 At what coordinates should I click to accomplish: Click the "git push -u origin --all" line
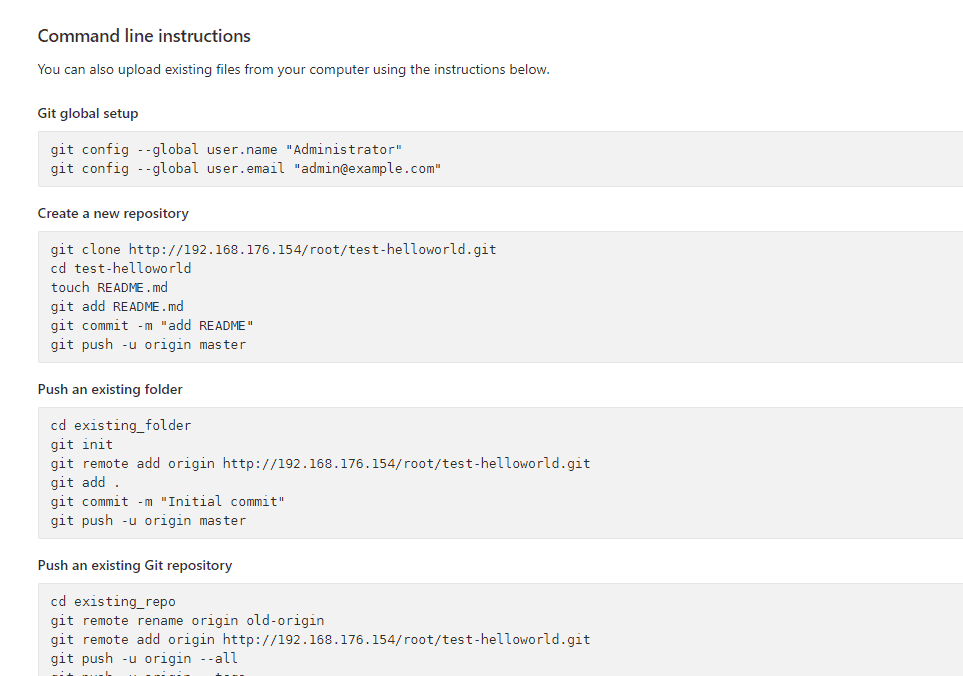[x=144, y=658]
